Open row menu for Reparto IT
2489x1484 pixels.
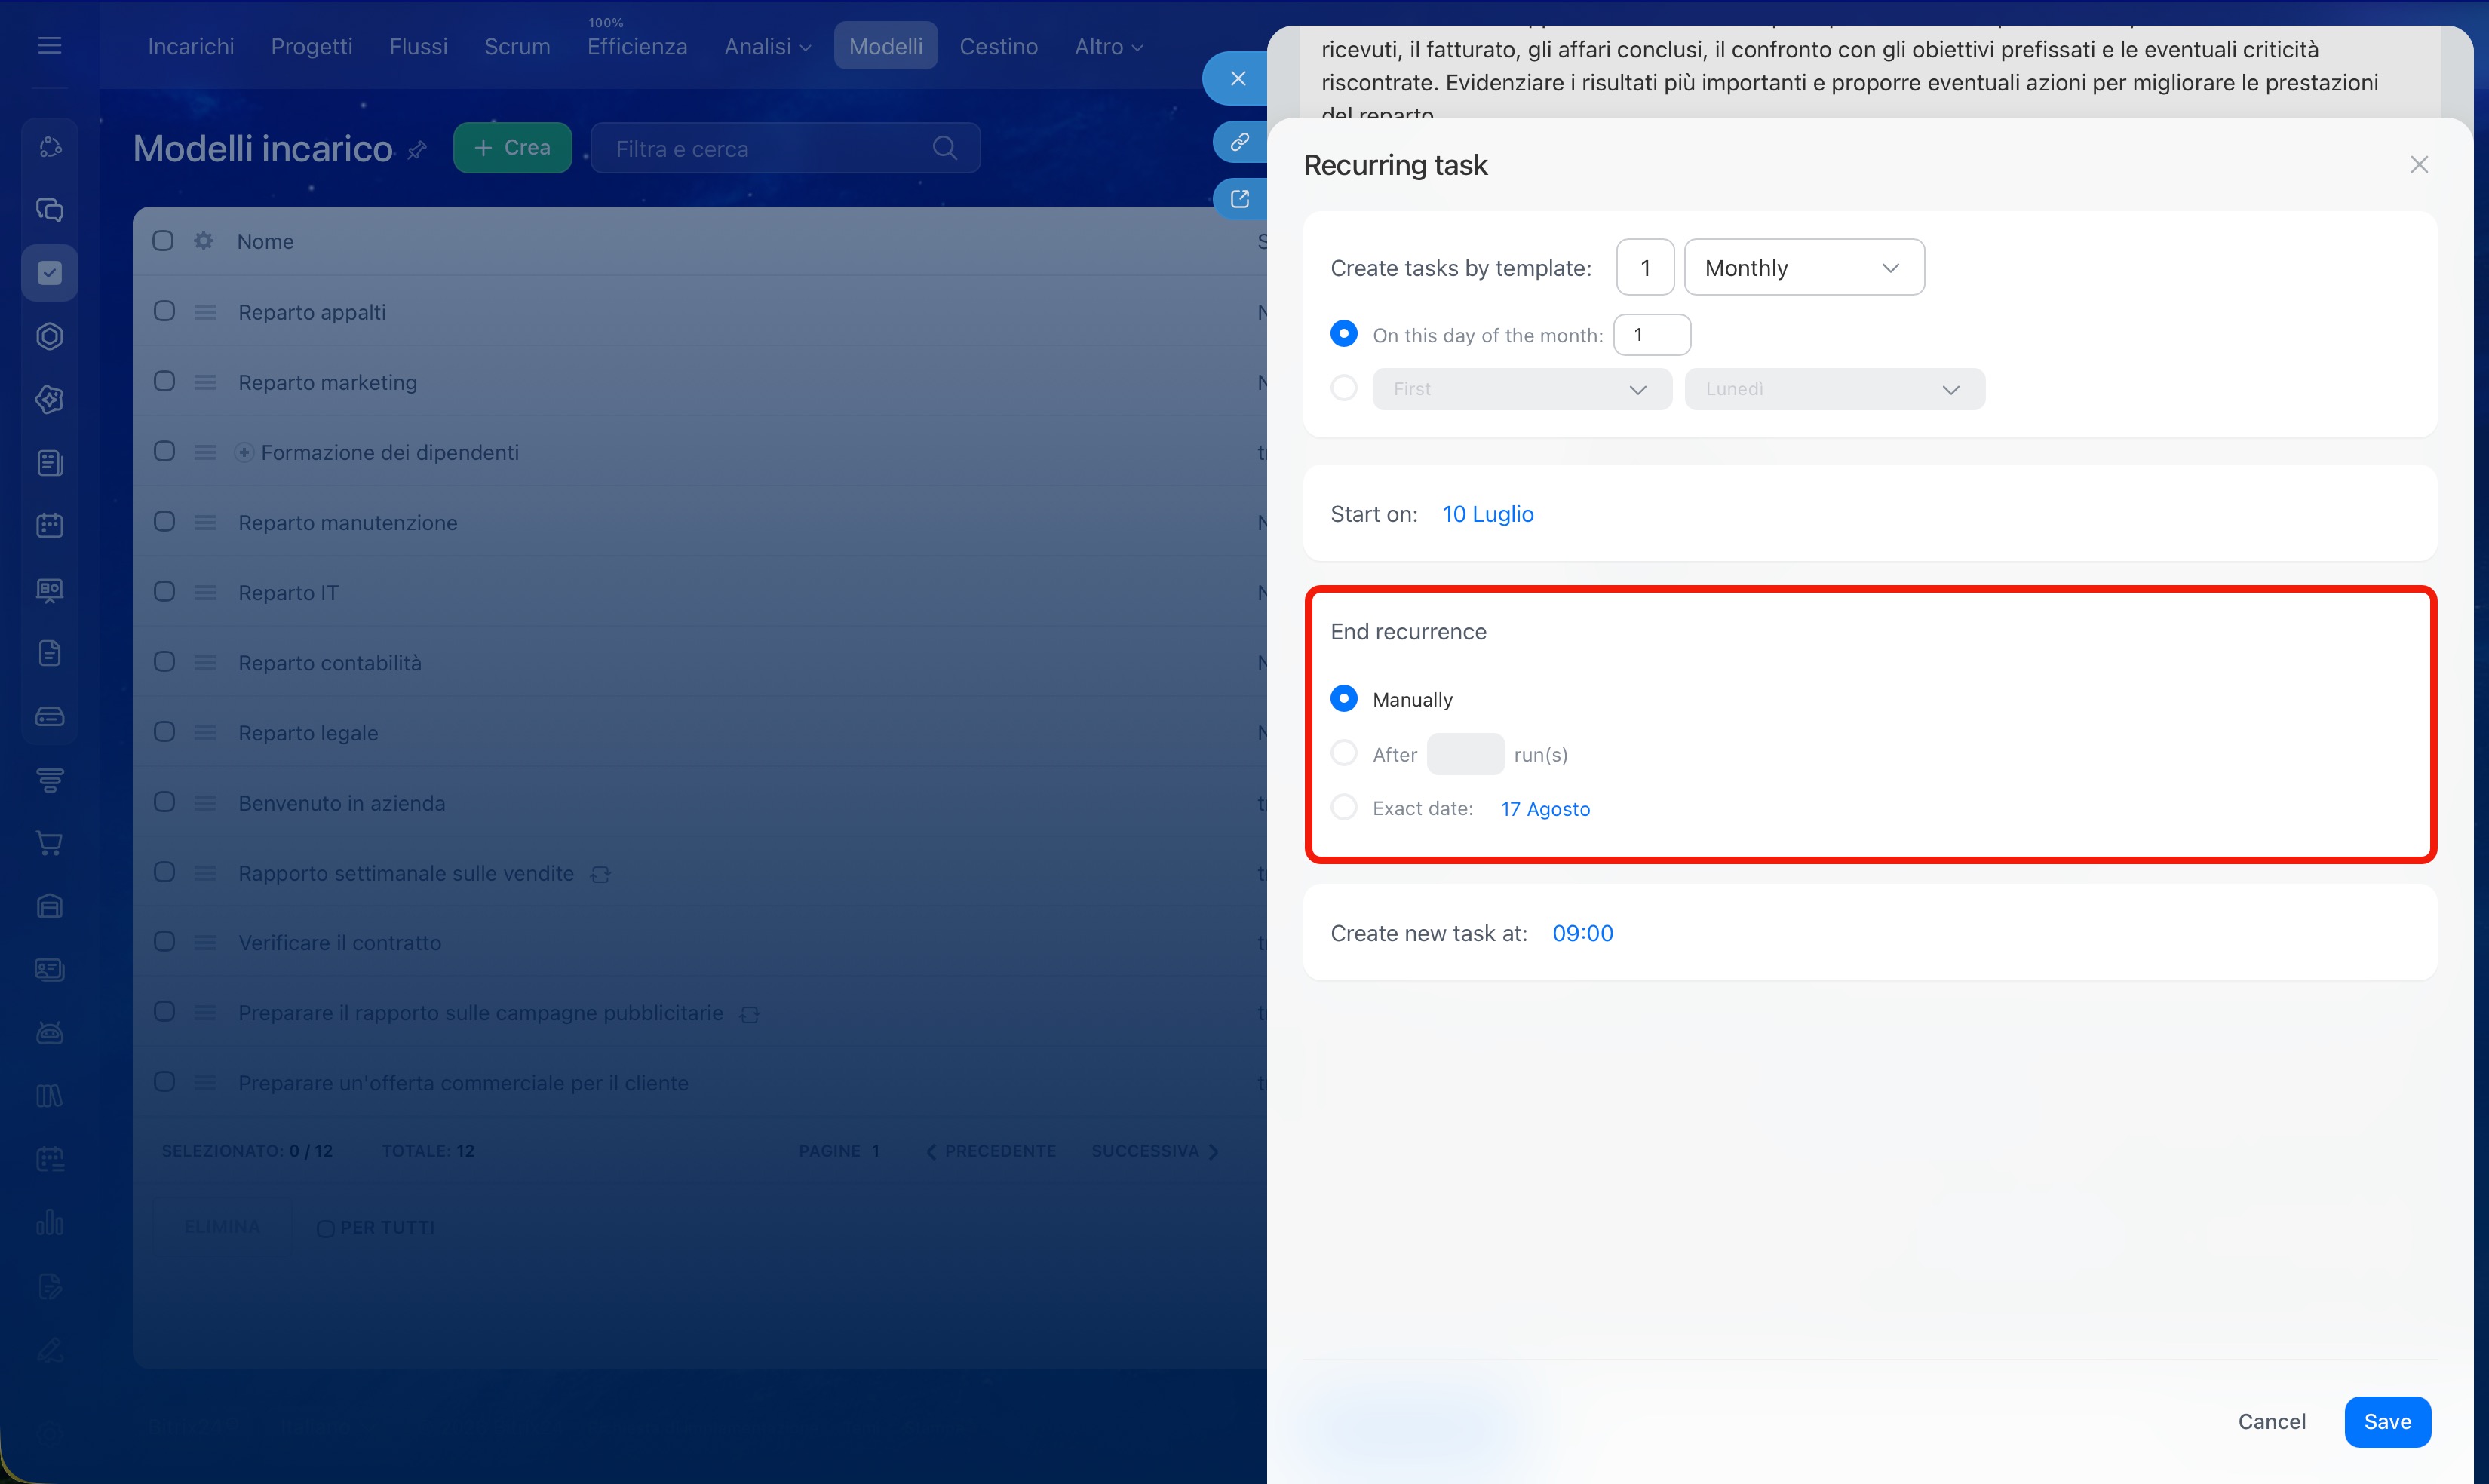coord(205,592)
